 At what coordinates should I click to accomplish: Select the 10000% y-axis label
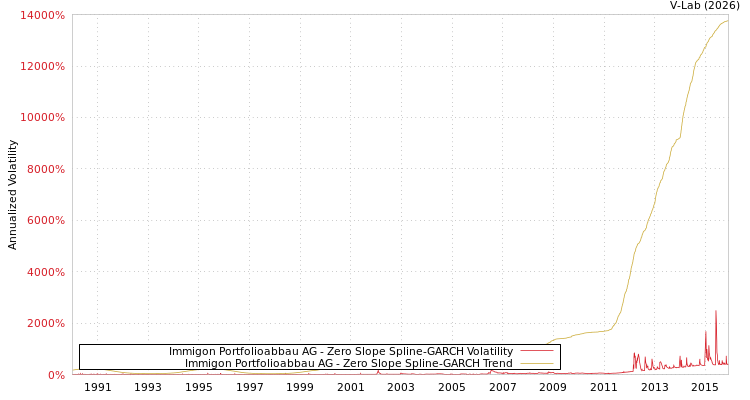(x=42, y=118)
